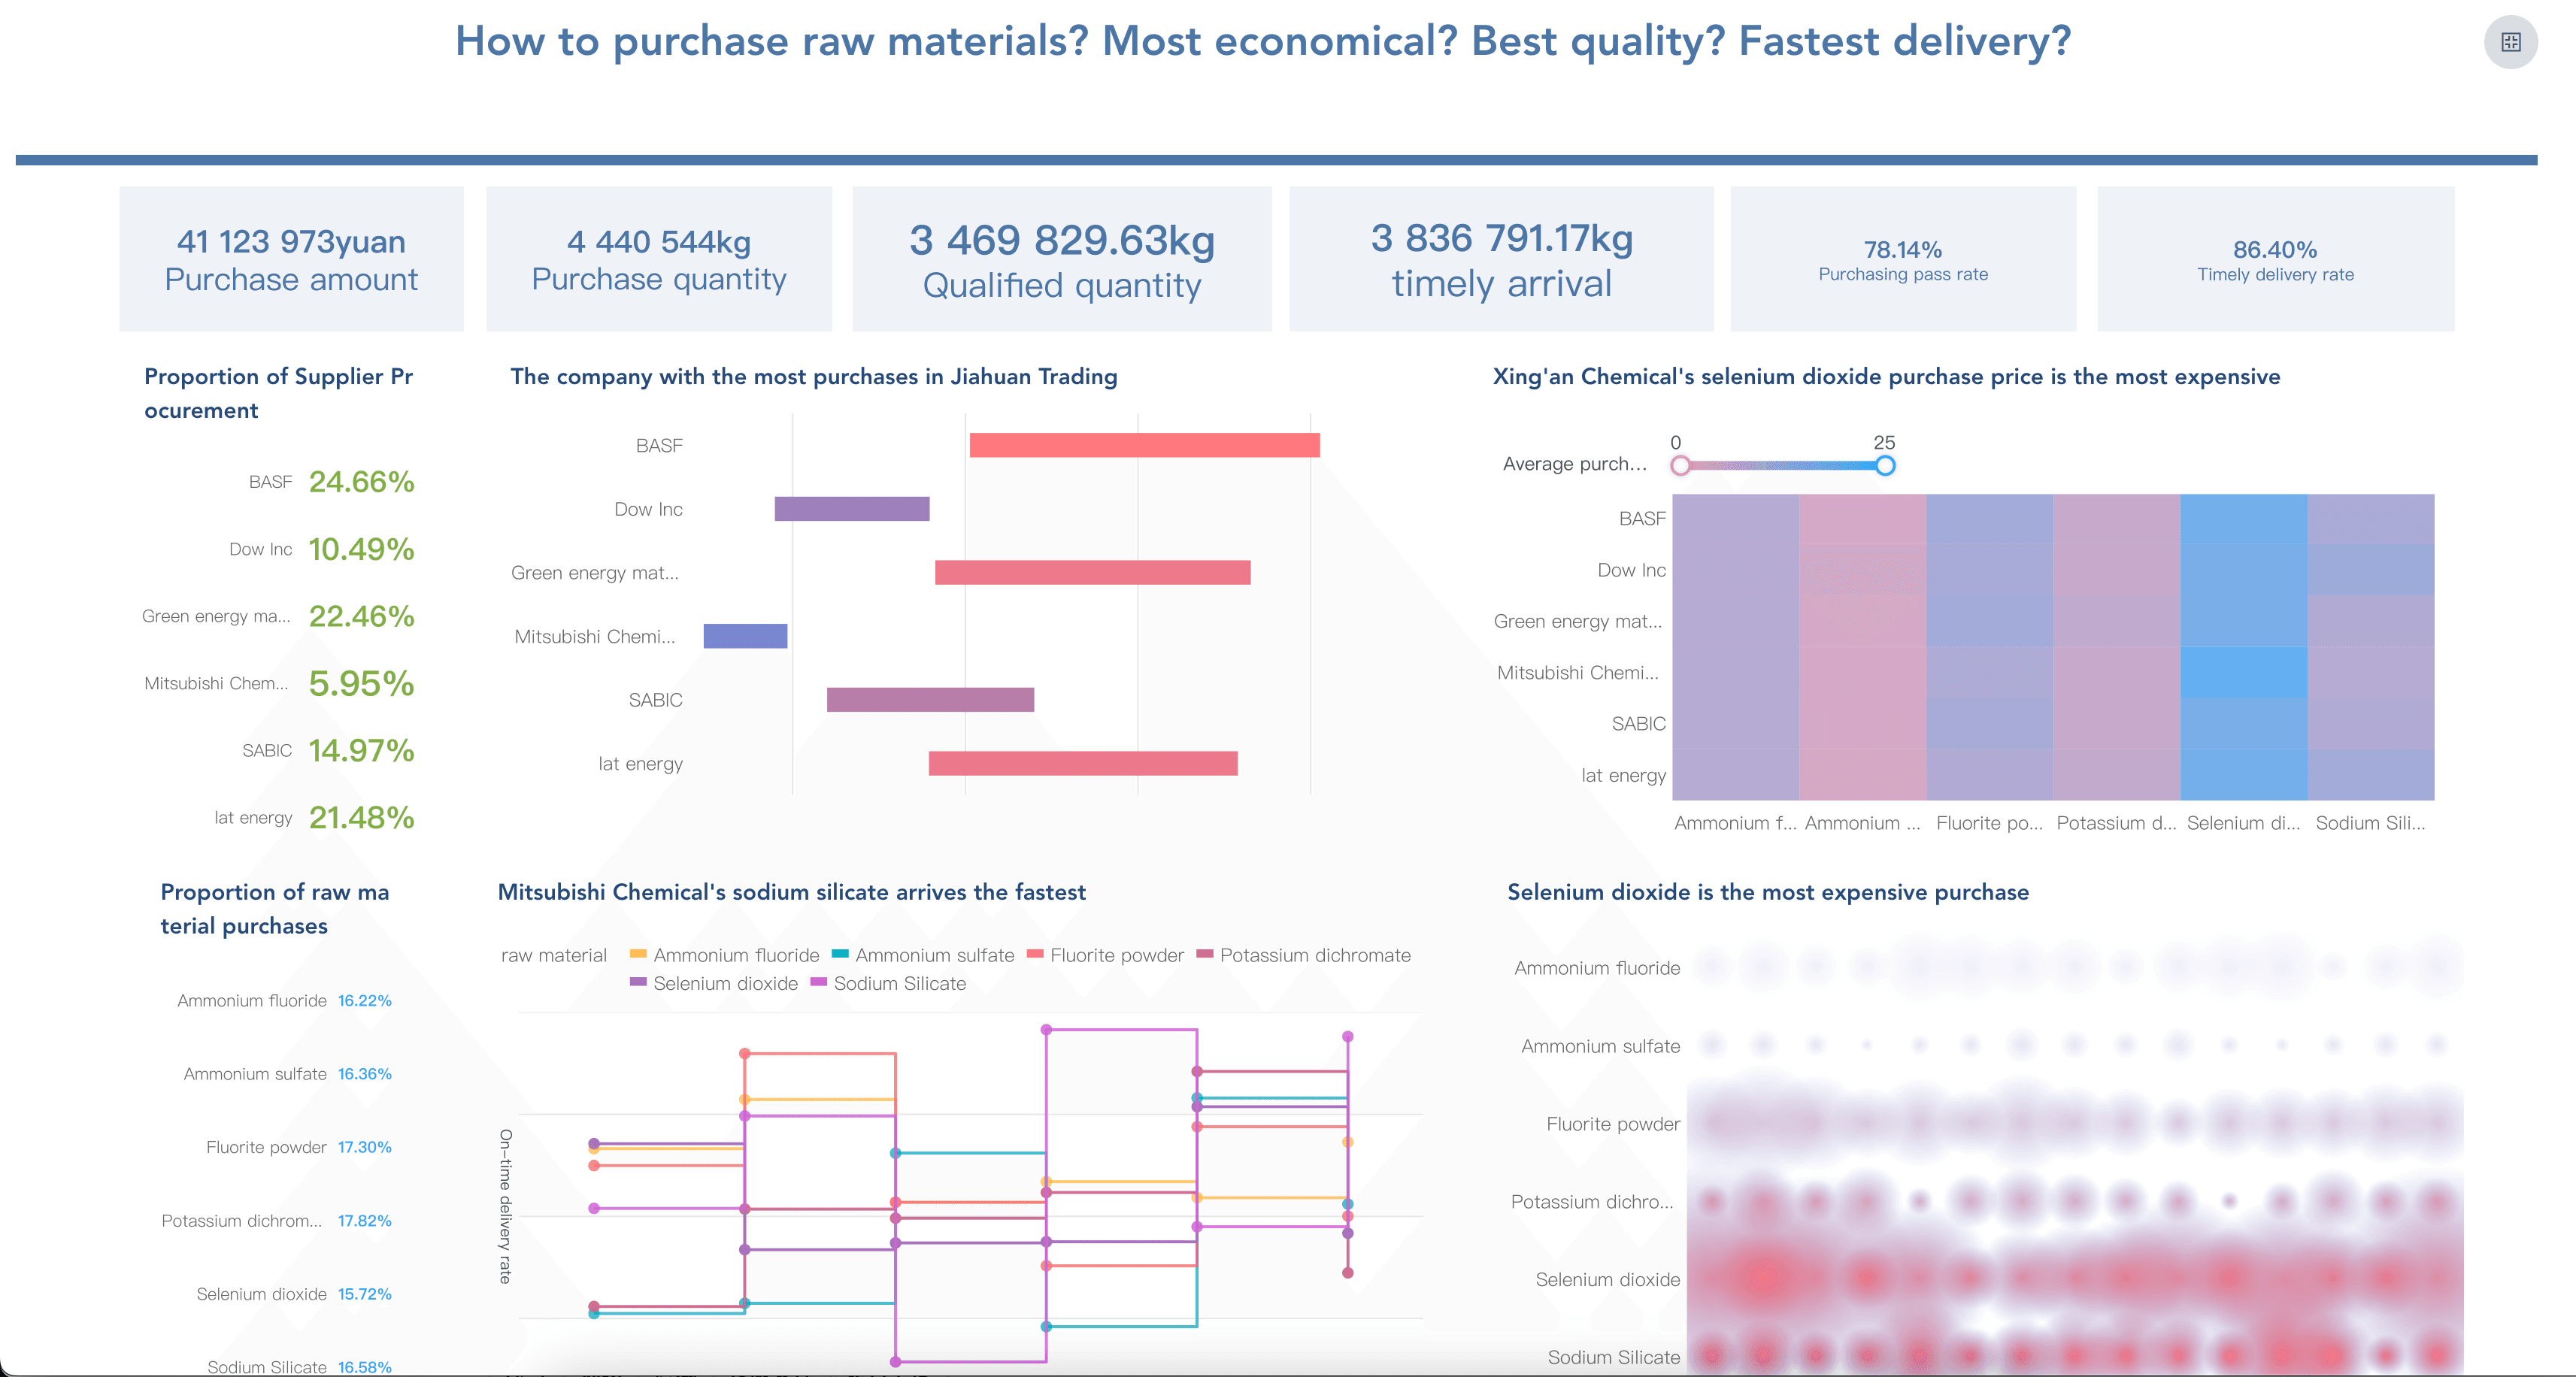Click the dashboard layout icon at top right
The width and height of the screenshot is (2576, 1377).
point(2510,42)
